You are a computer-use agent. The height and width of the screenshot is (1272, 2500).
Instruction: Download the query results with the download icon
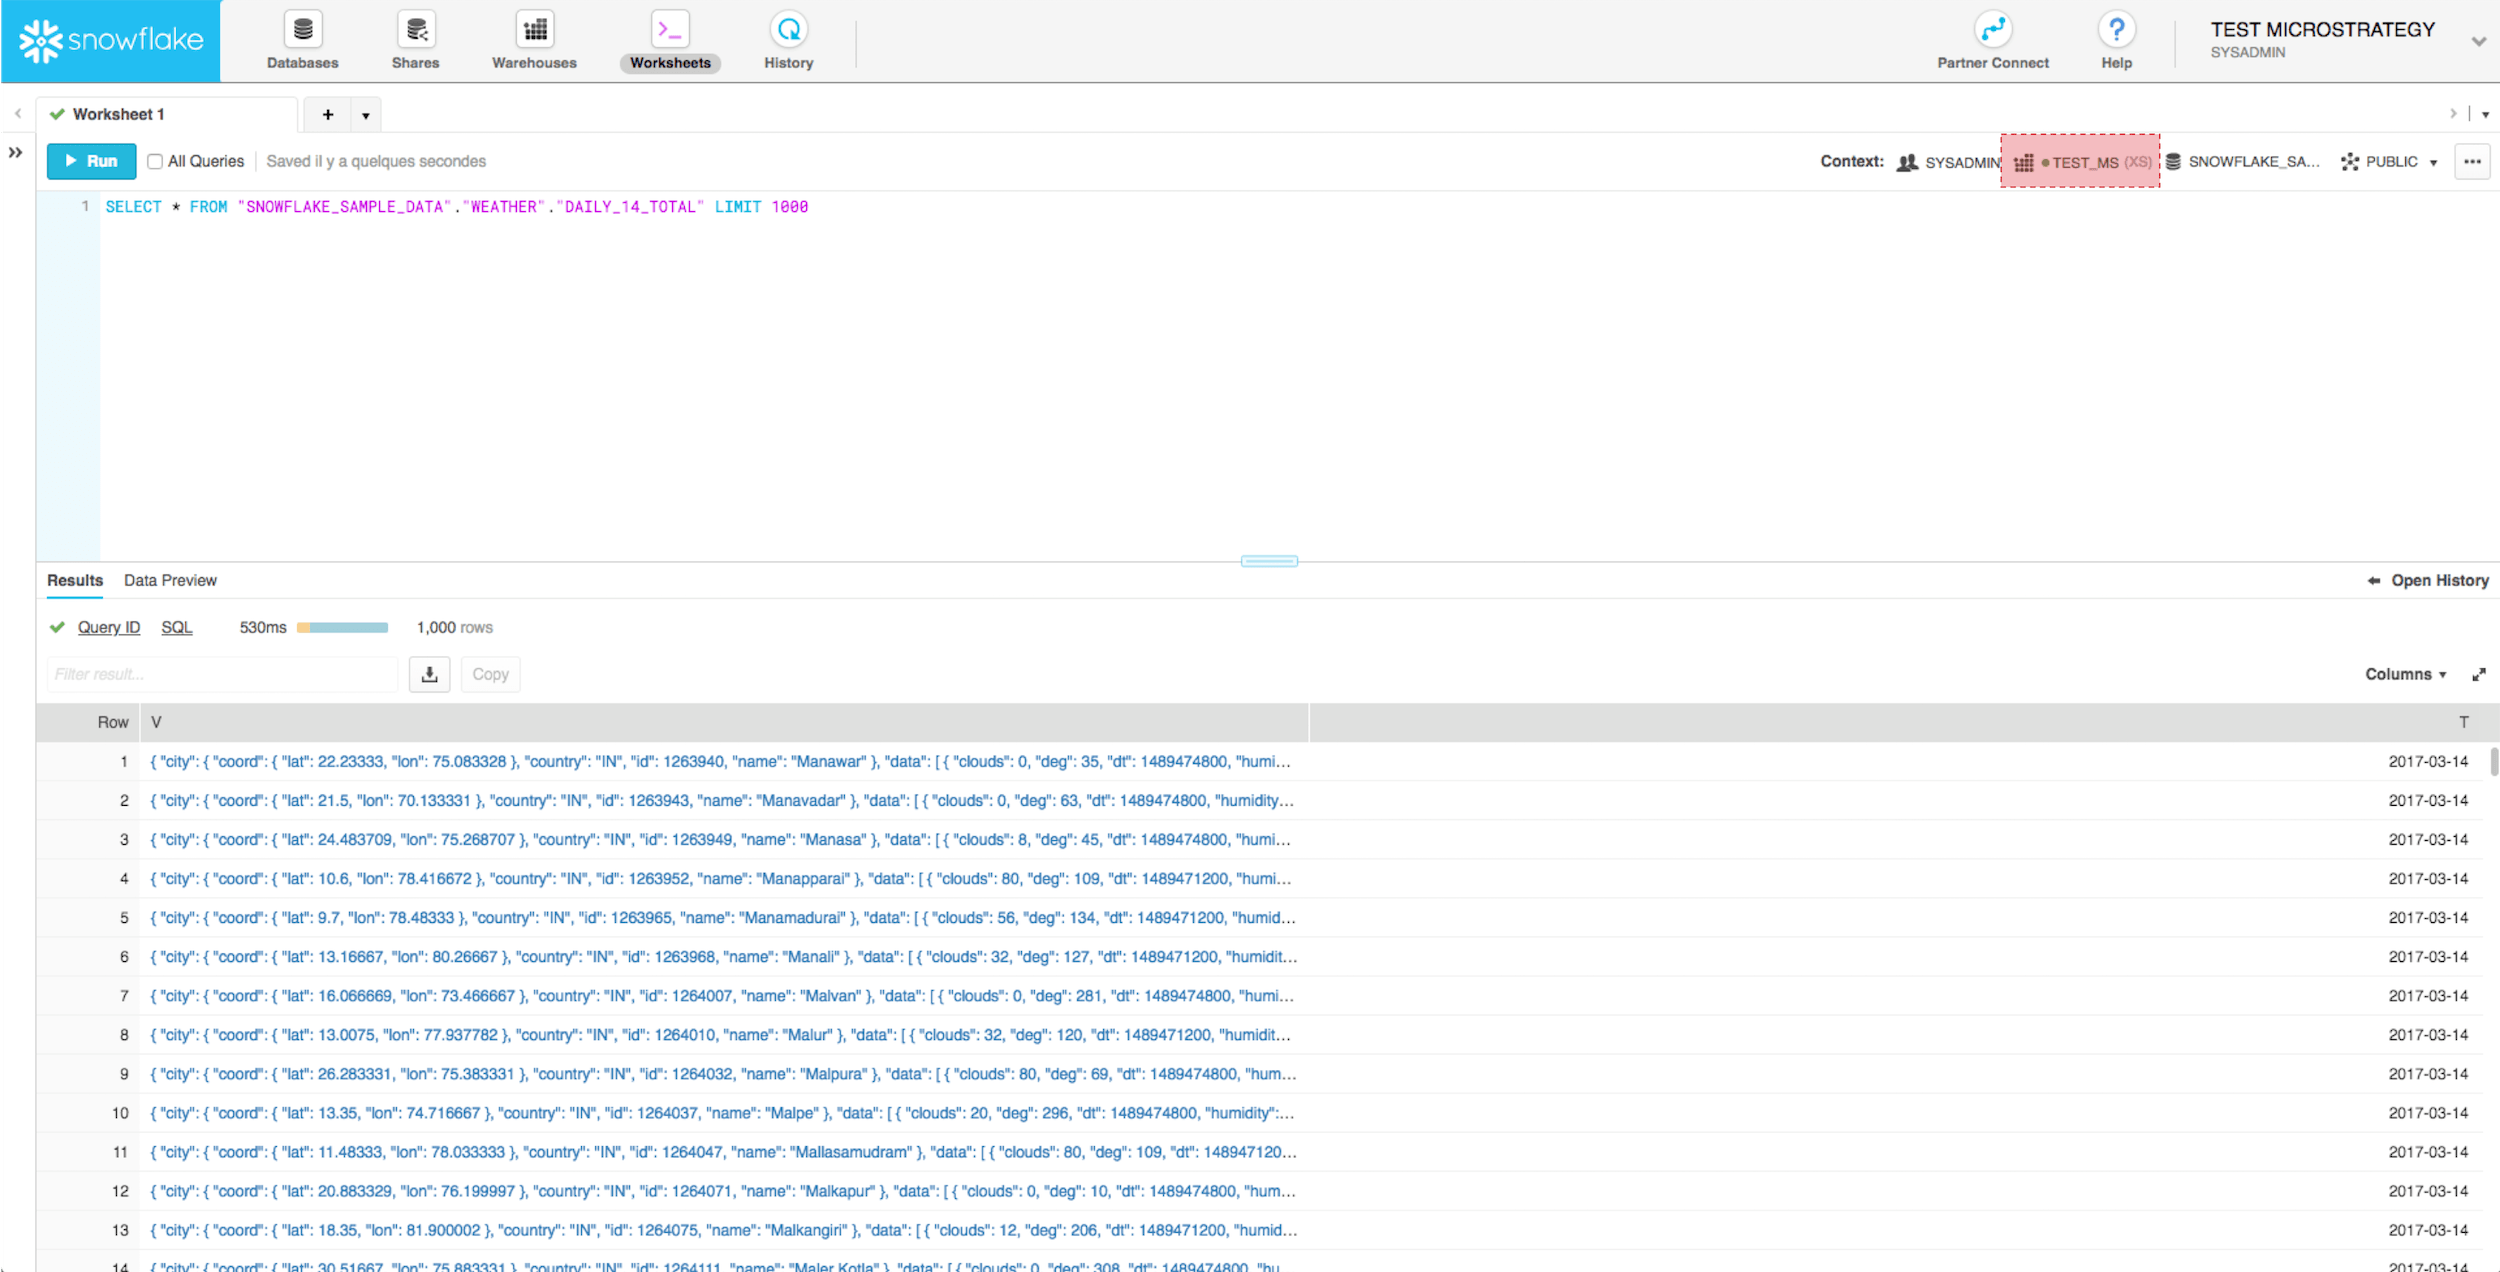[429, 674]
